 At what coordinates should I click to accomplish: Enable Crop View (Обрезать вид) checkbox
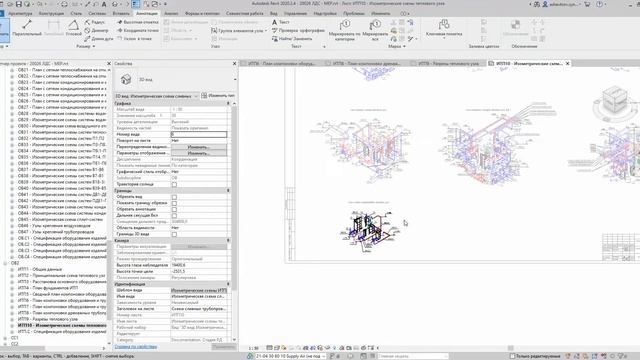(x=174, y=197)
